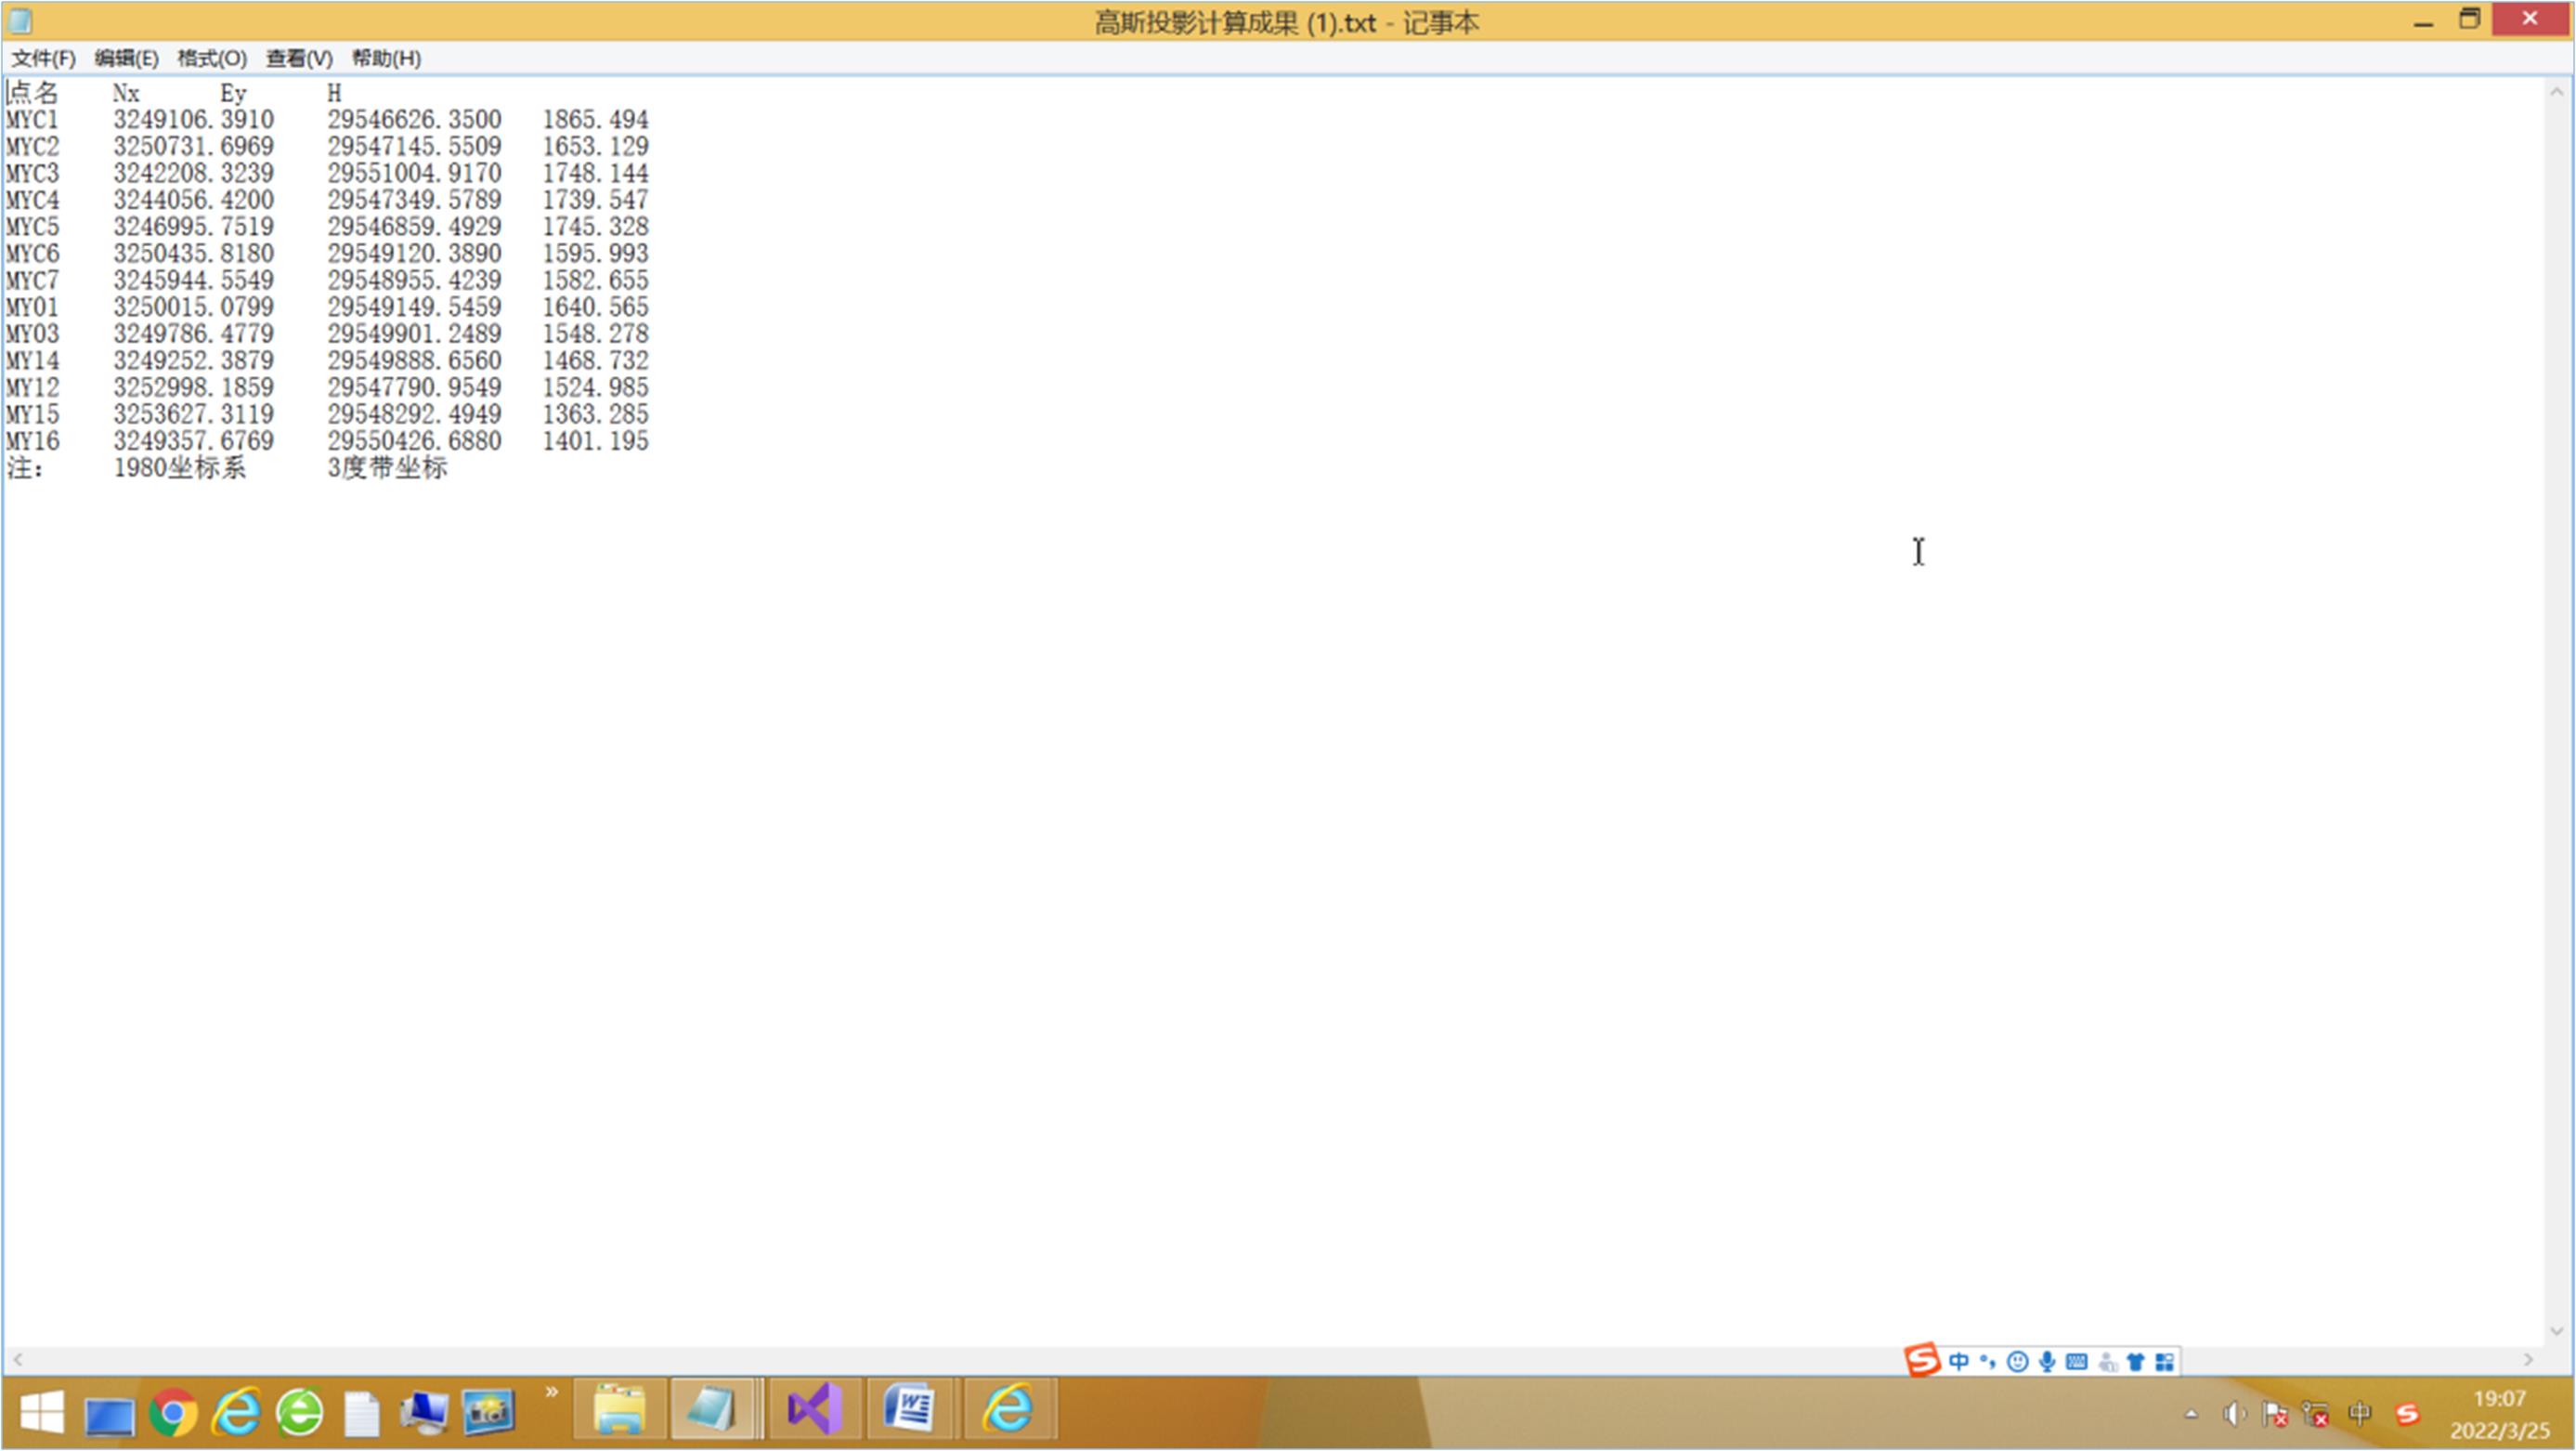The image size is (2576, 1451).
Task: Launch Google Chrome from the taskbar
Action: pos(173,1413)
